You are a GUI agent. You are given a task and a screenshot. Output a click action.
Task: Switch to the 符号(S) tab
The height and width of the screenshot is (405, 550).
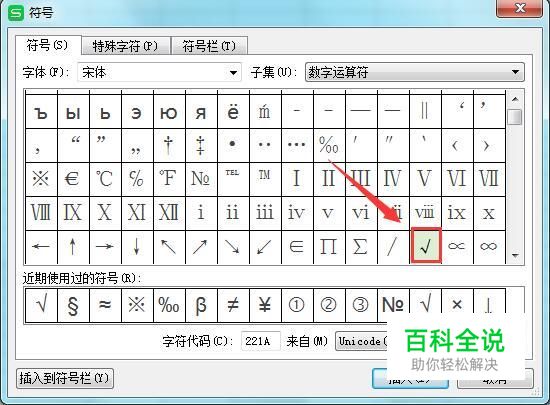click(x=48, y=46)
